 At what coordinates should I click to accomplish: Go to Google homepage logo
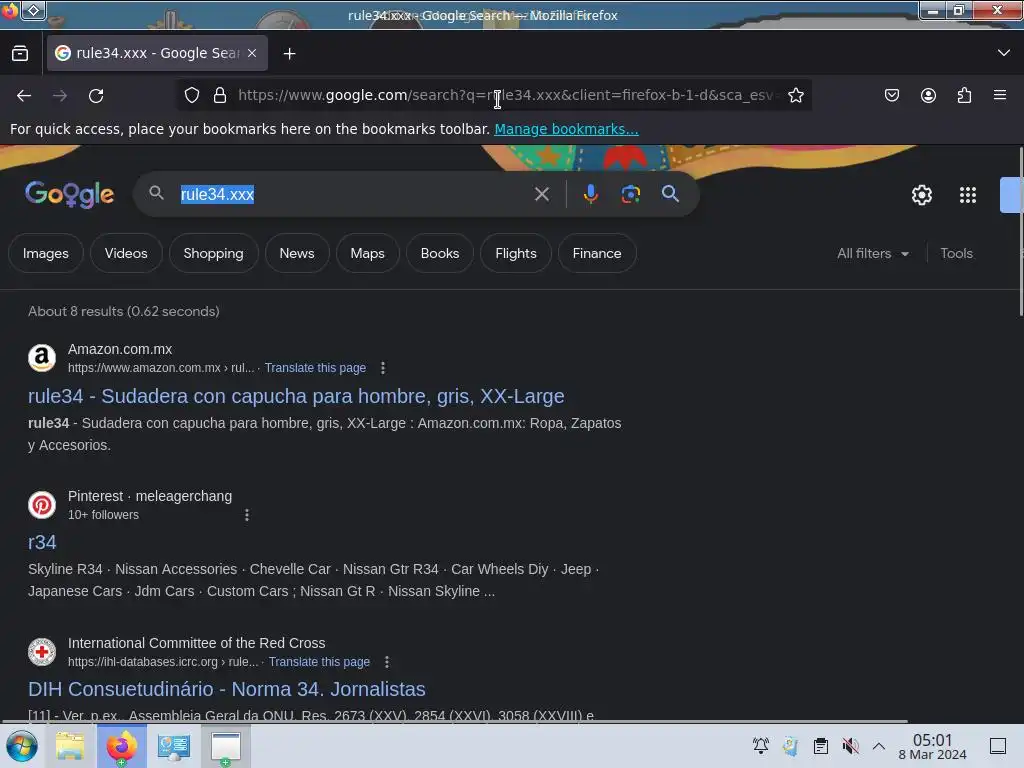(69, 195)
